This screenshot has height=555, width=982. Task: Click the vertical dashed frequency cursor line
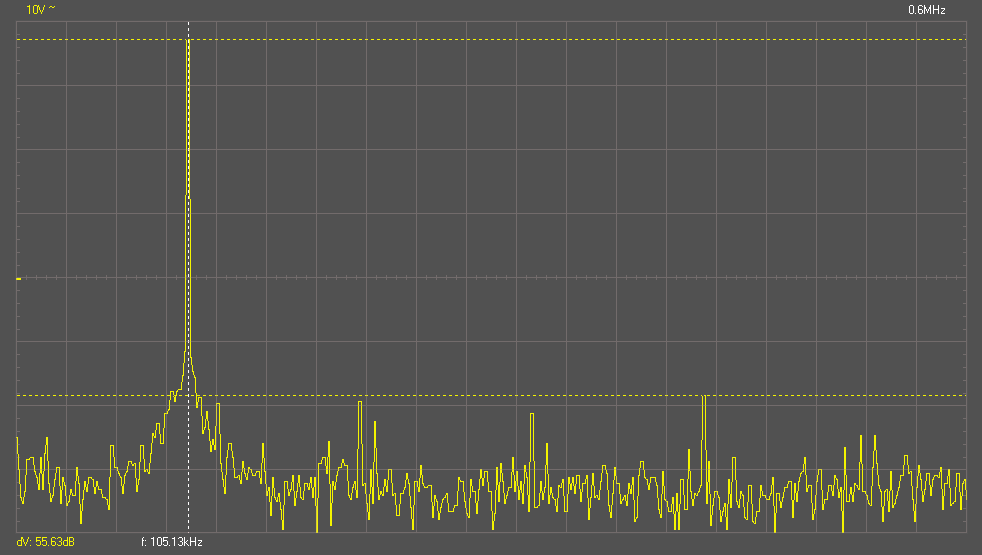pos(188,460)
